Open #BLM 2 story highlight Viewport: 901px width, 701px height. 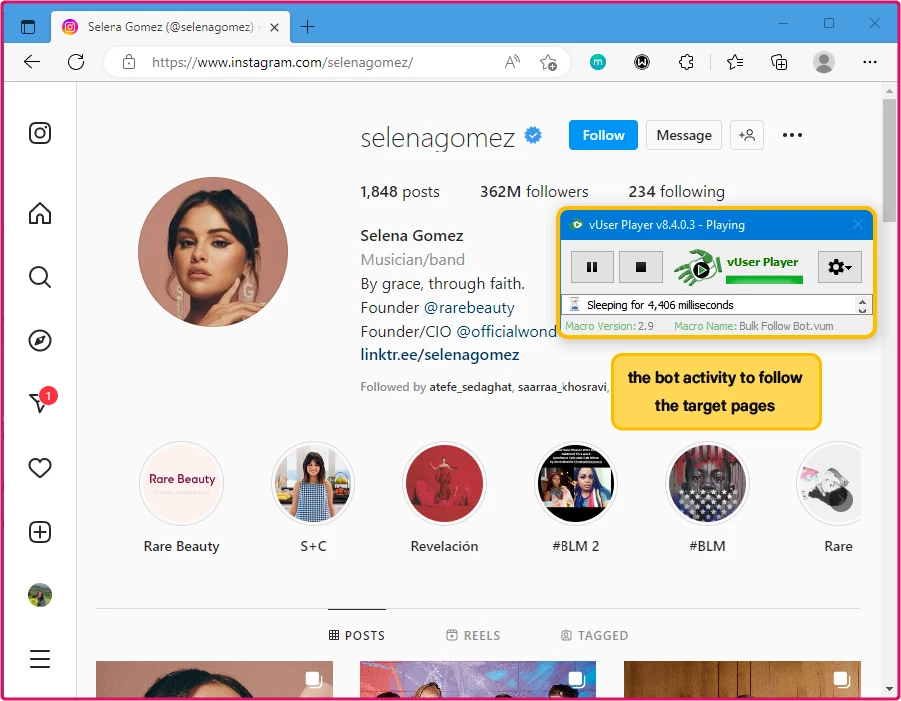[576, 484]
